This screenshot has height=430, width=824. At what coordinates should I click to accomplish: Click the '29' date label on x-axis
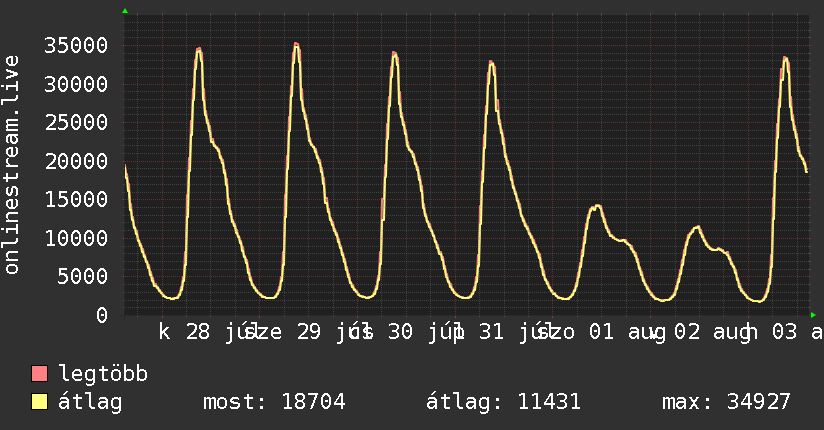click(x=308, y=332)
